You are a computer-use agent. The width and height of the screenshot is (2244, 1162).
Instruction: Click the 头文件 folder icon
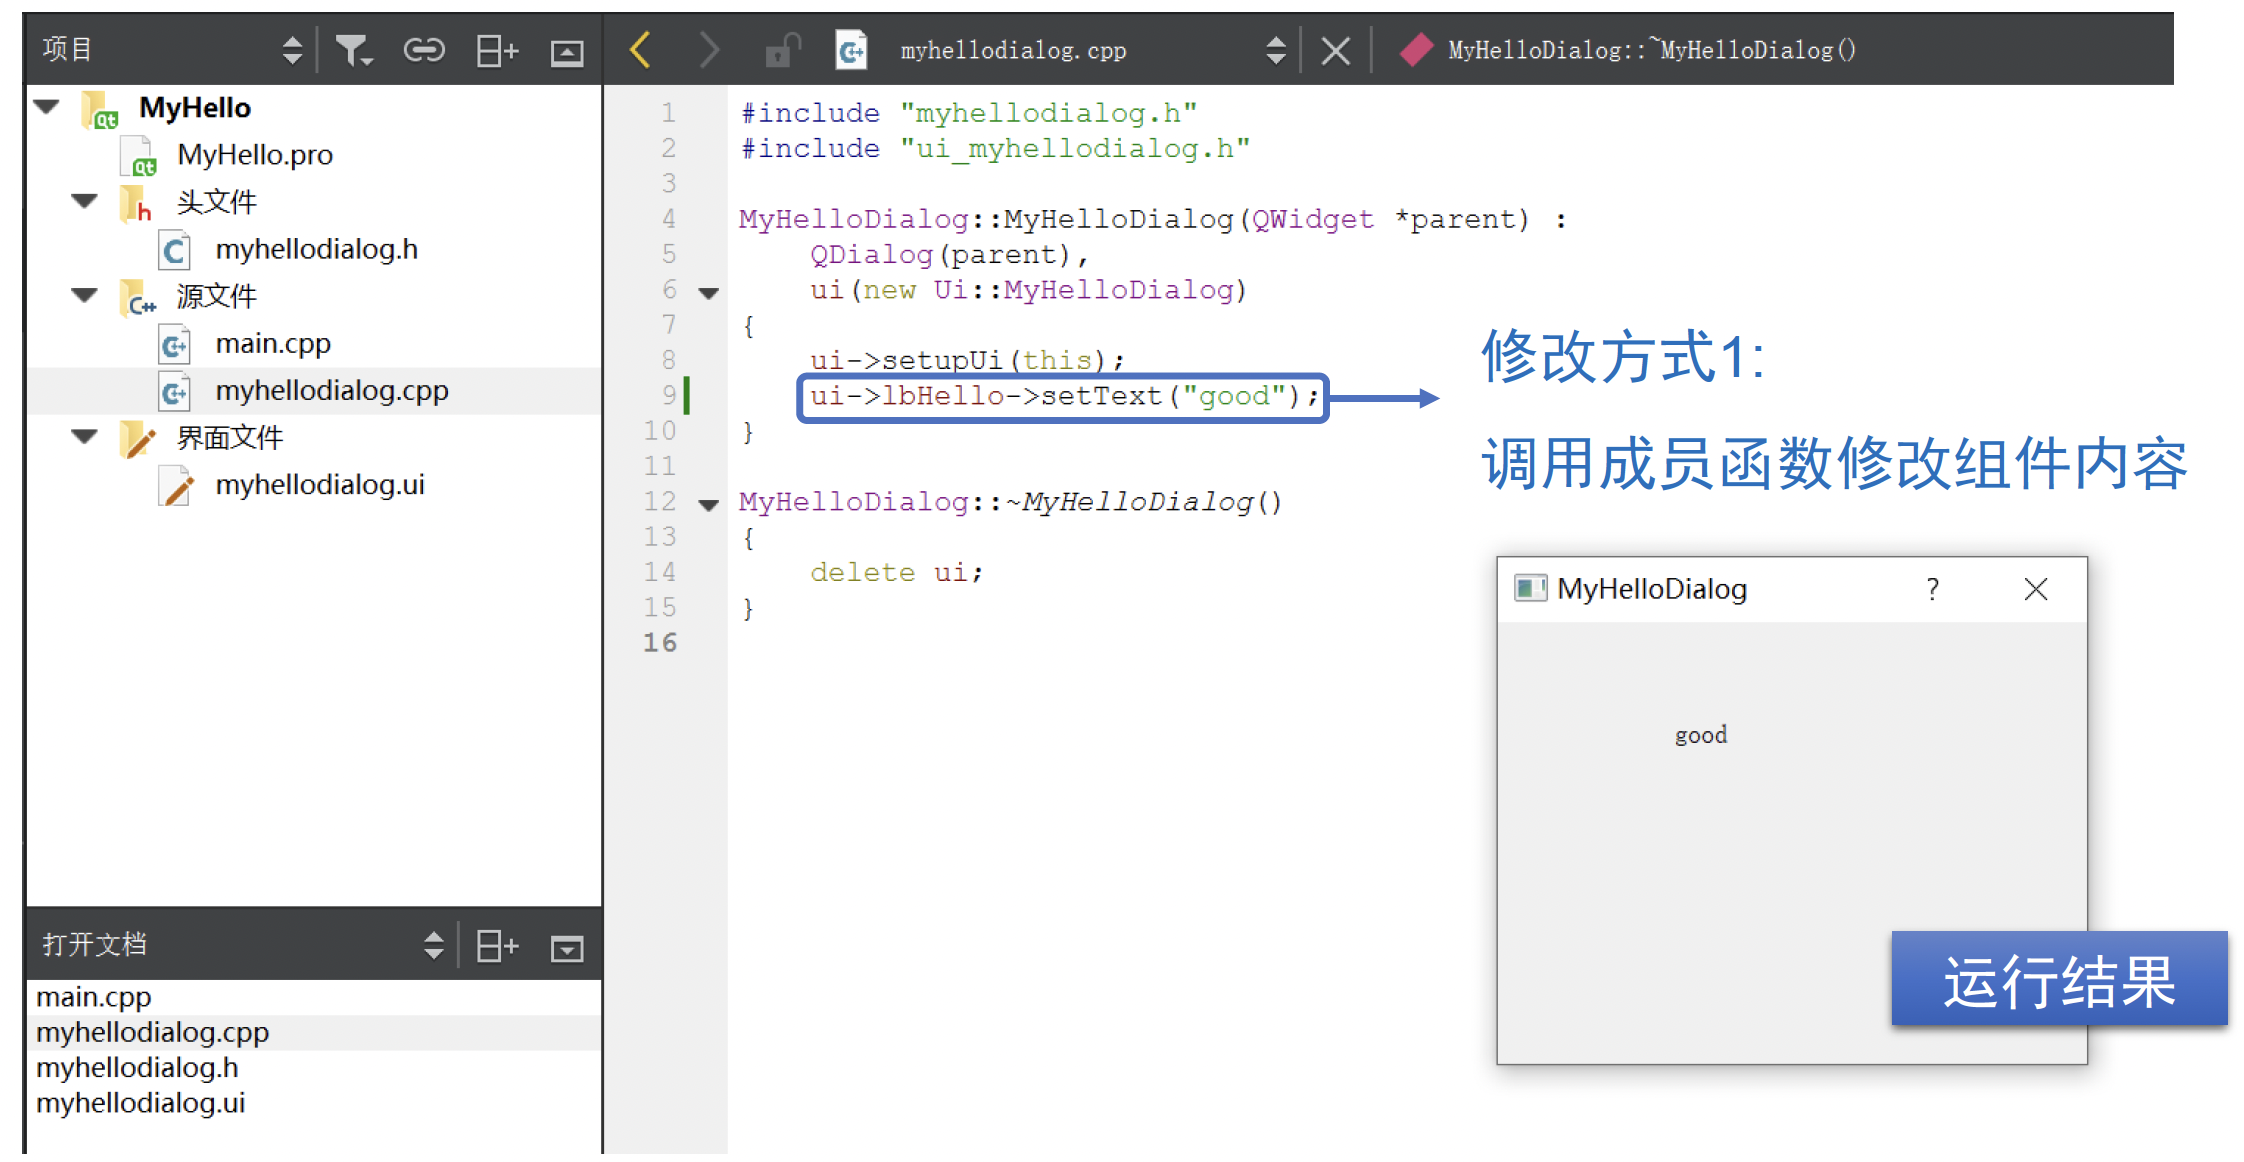click(136, 202)
